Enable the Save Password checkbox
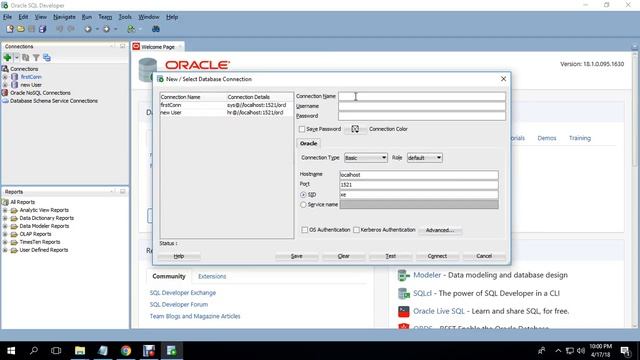 302,129
